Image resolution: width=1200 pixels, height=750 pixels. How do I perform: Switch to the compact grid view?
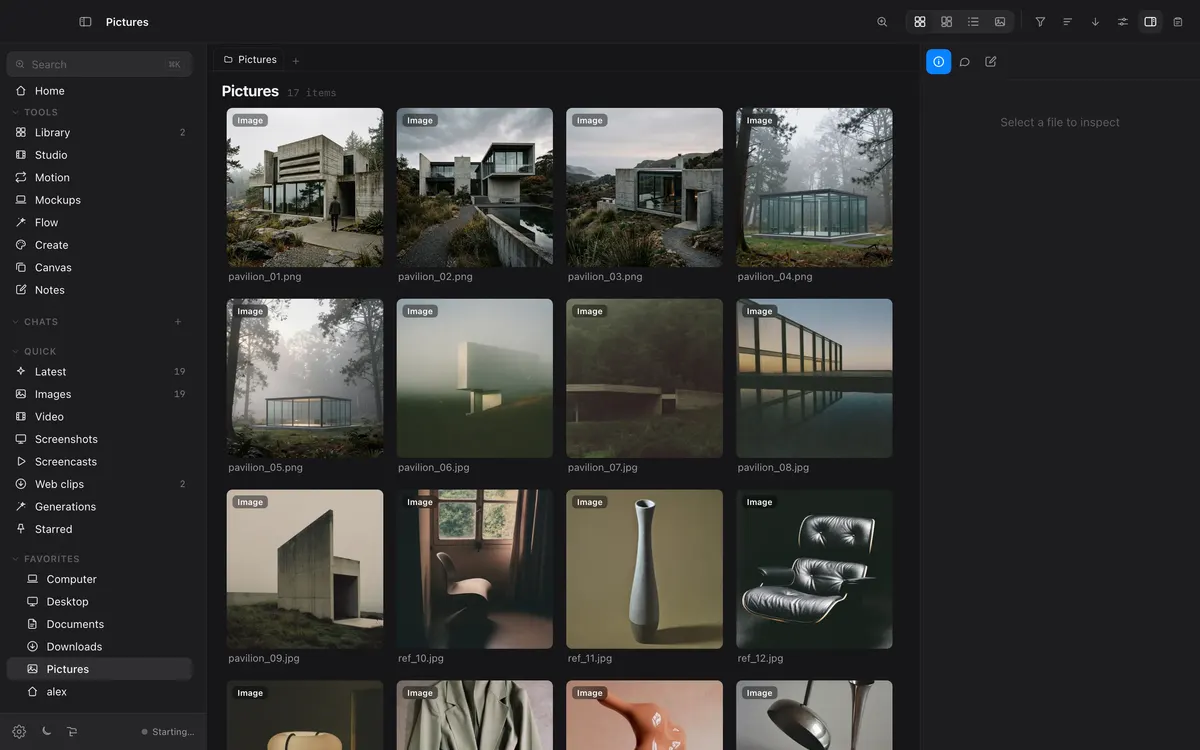947,22
